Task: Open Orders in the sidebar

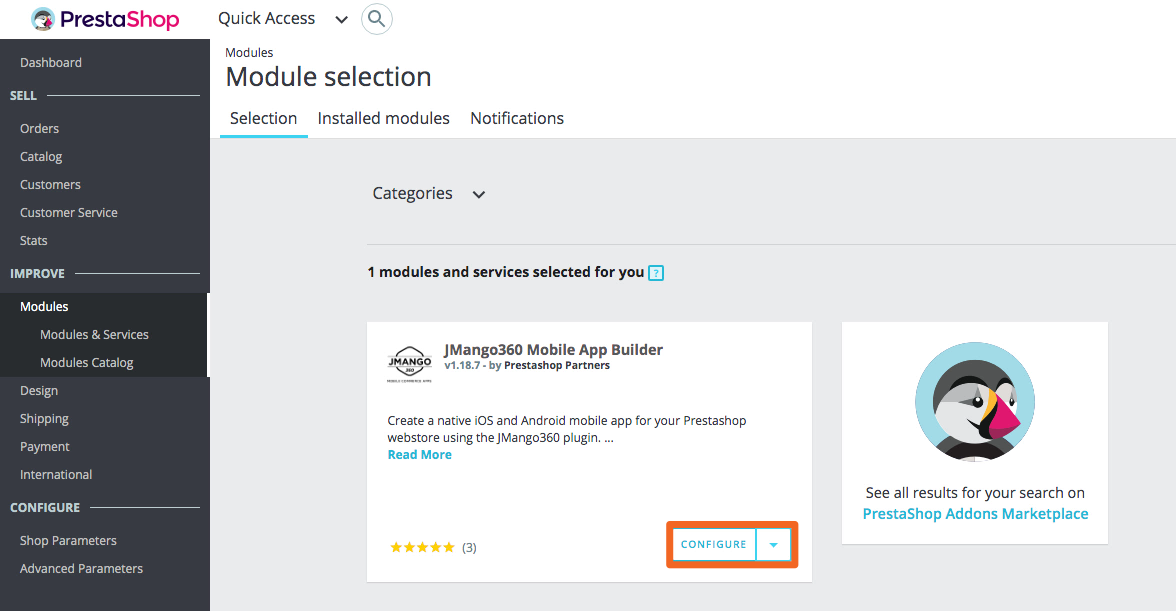Action: click(39, 128)
